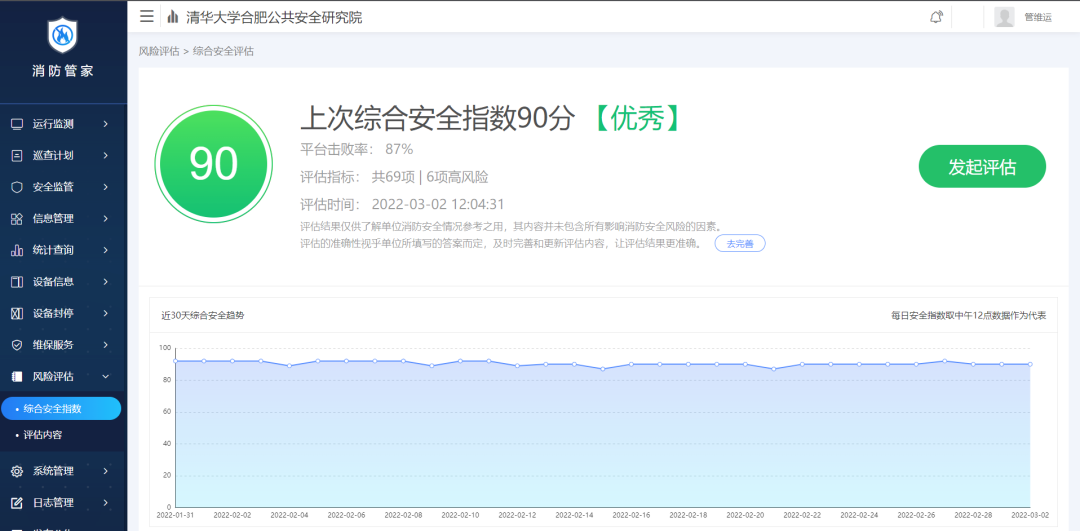Click the 2022-03-02 data point on chart

tap(1030, 364)
